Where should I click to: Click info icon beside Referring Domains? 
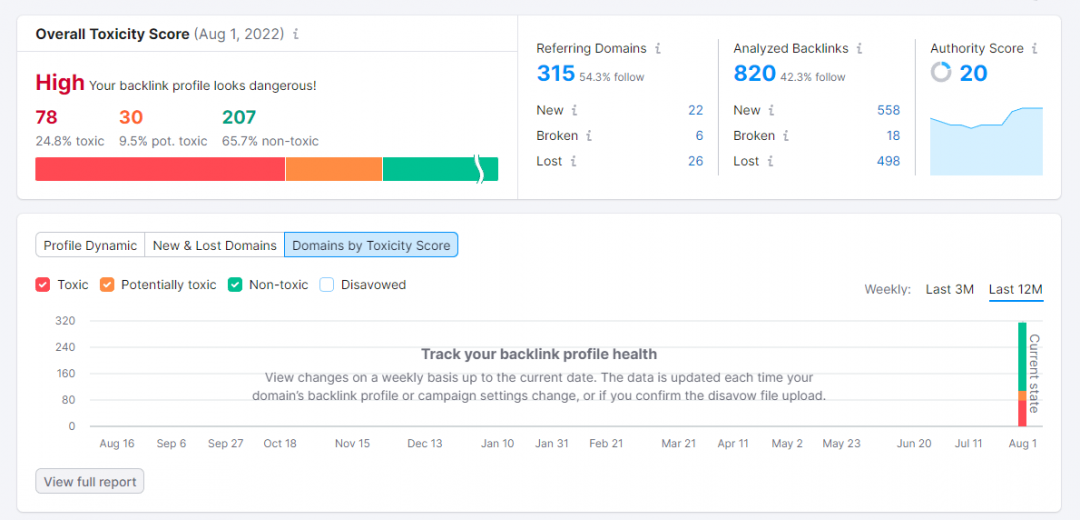[x=657, y=48]
